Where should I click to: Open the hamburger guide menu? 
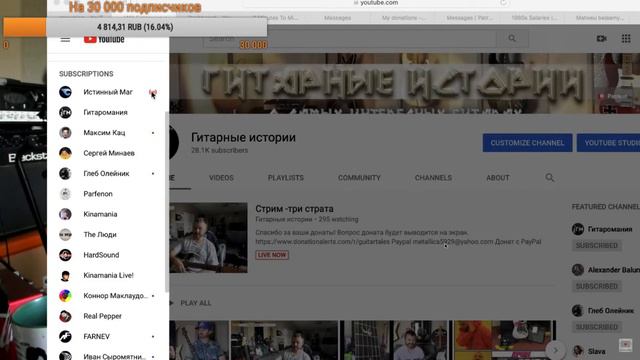point(65,40)
